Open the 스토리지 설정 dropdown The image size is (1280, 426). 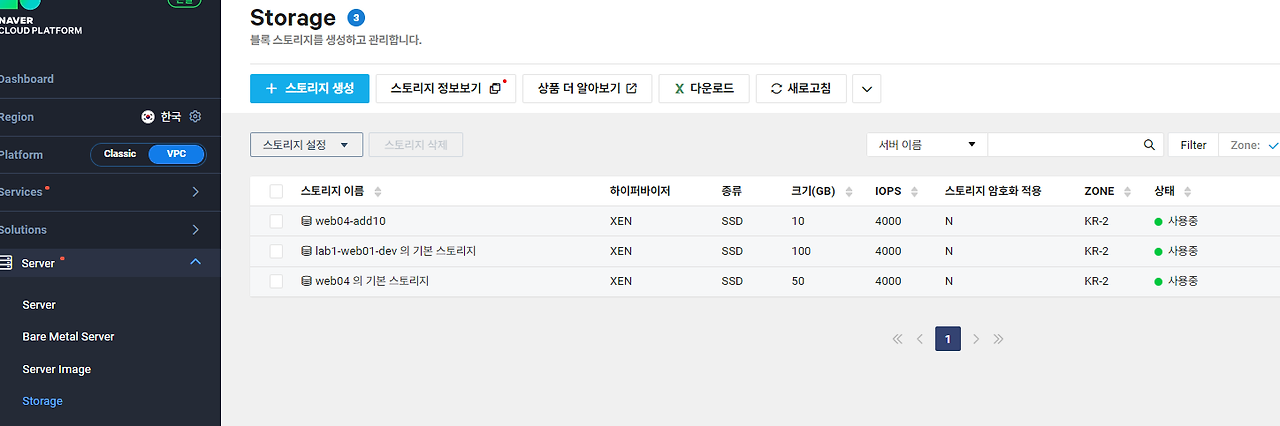coord(306,145)
